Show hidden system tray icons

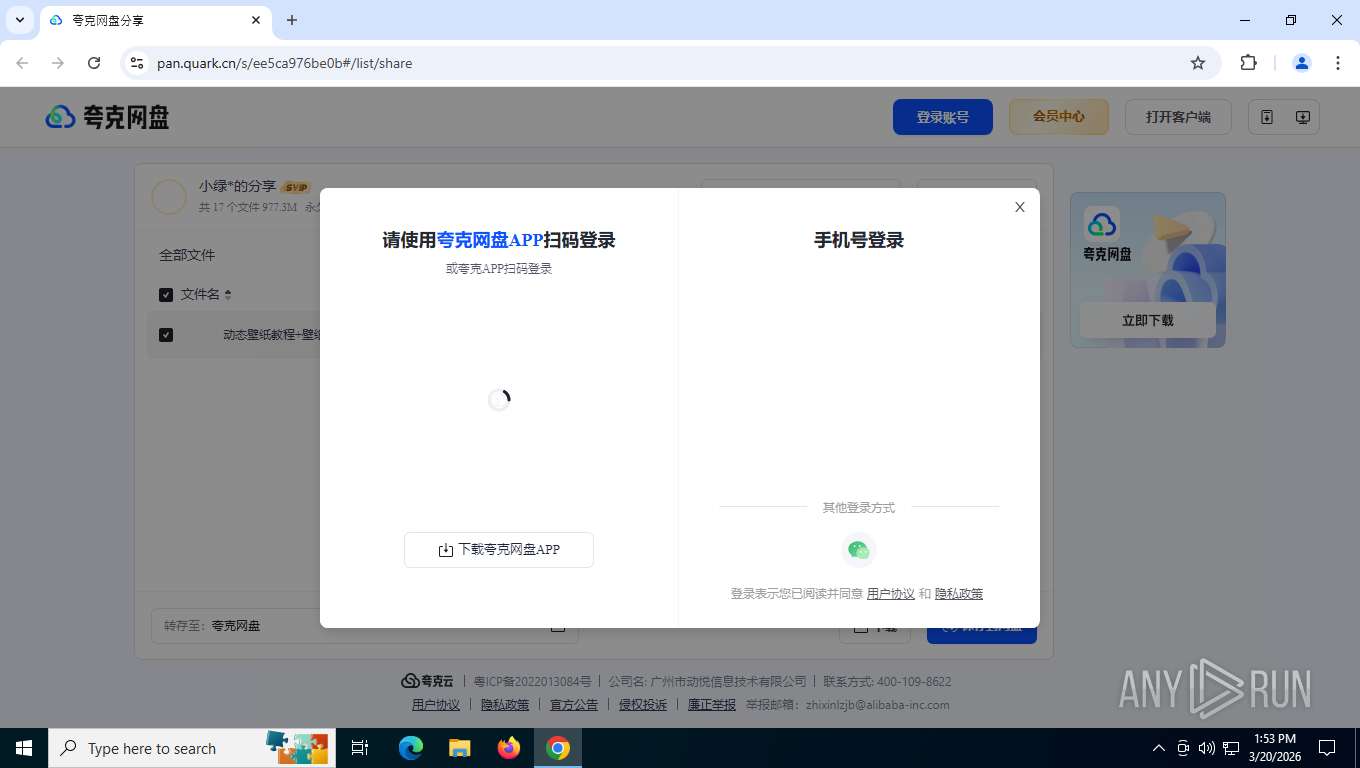coord(1159,748)
